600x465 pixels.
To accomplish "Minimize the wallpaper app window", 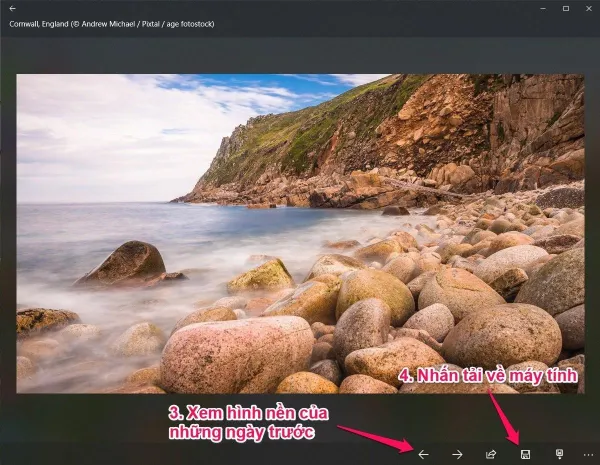I will pos(543,8).
